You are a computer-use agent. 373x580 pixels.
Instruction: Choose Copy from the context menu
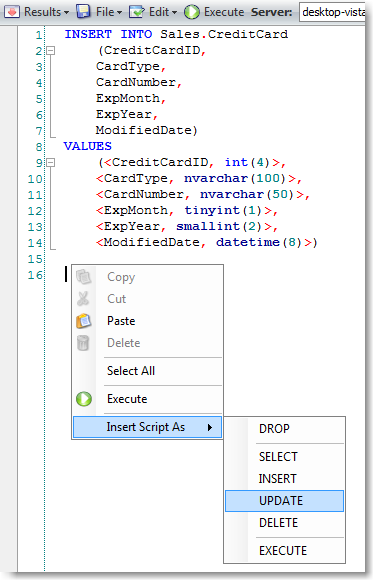pyautogui.click(x=148, y=277)
